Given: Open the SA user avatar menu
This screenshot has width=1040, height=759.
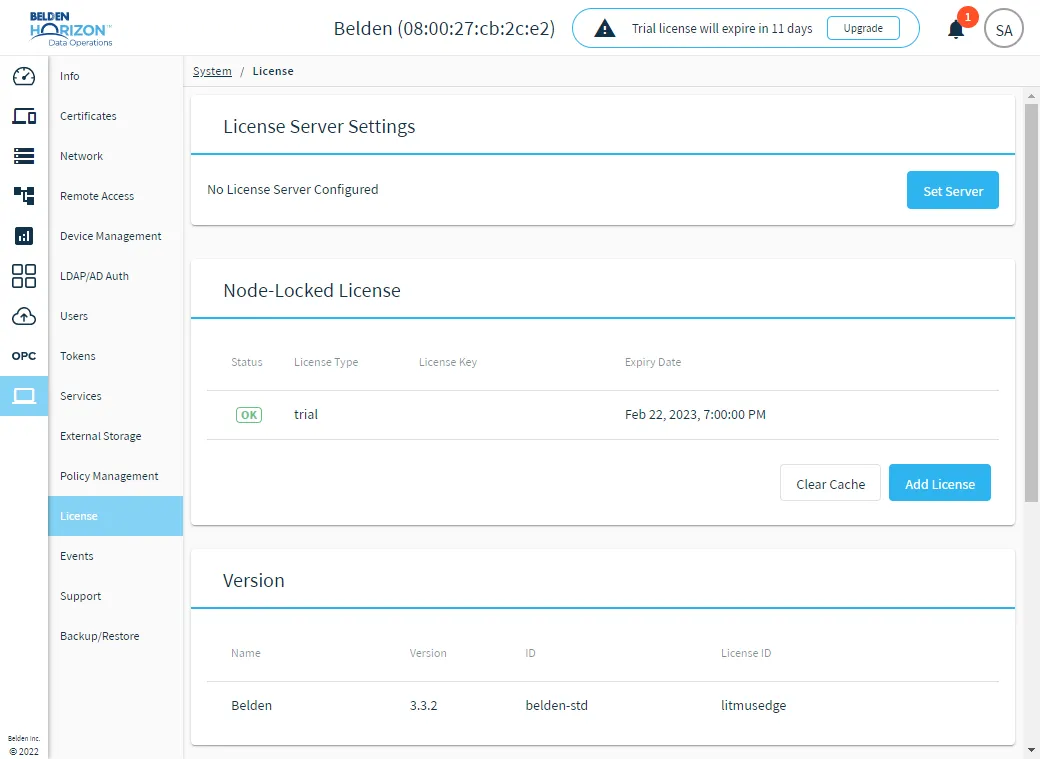Looking at the screenshot, I should pos(1004,29).
